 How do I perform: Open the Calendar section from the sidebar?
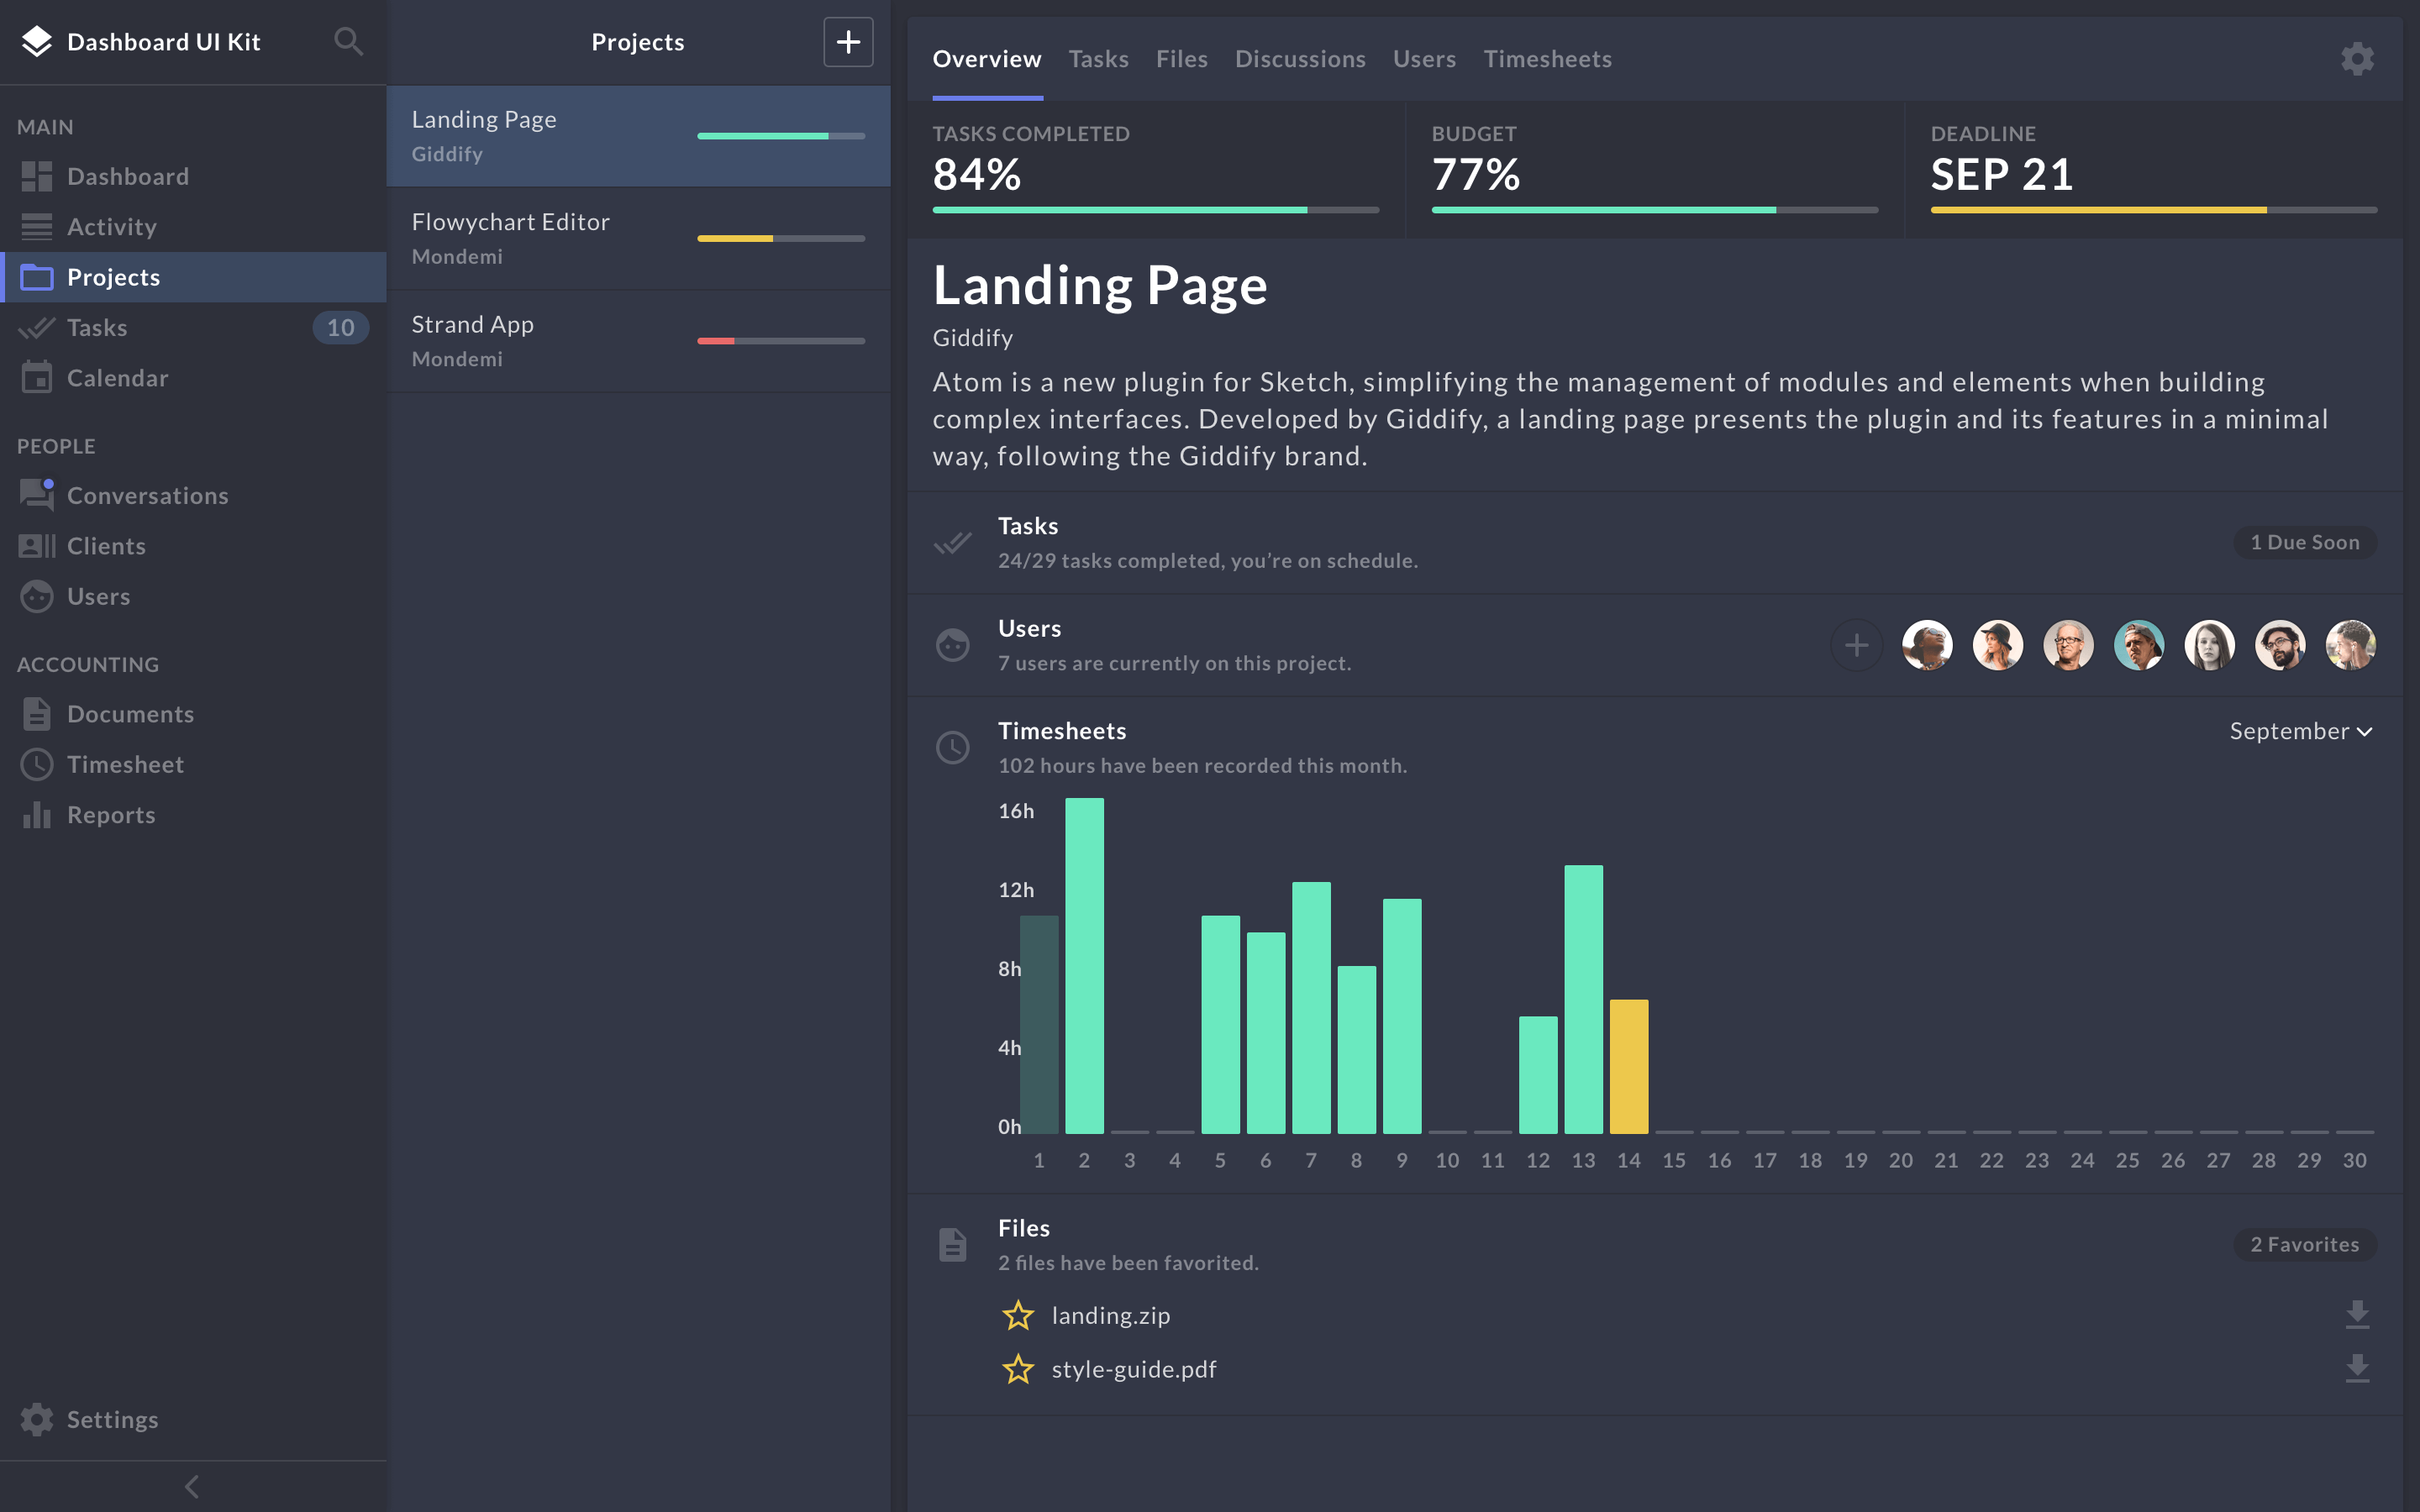tap(119, 377)
